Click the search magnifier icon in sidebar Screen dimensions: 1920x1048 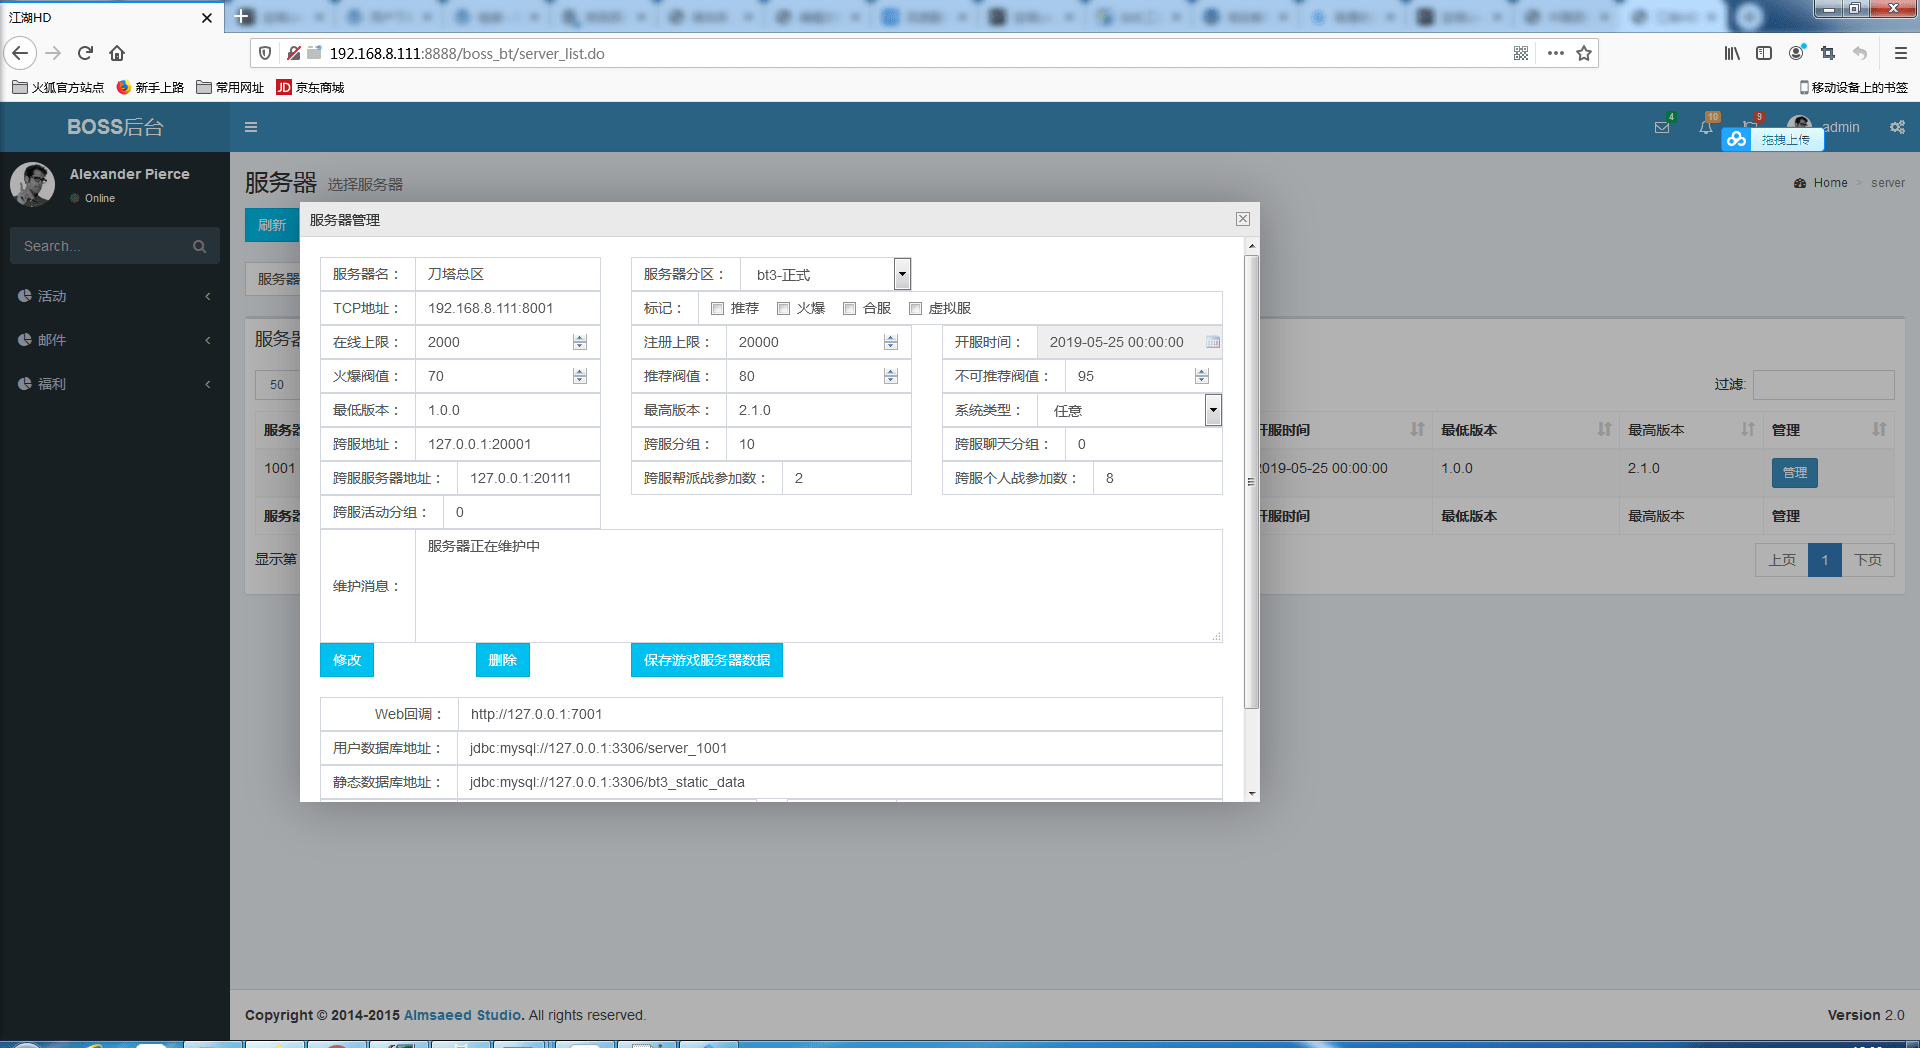click(199, 246)
